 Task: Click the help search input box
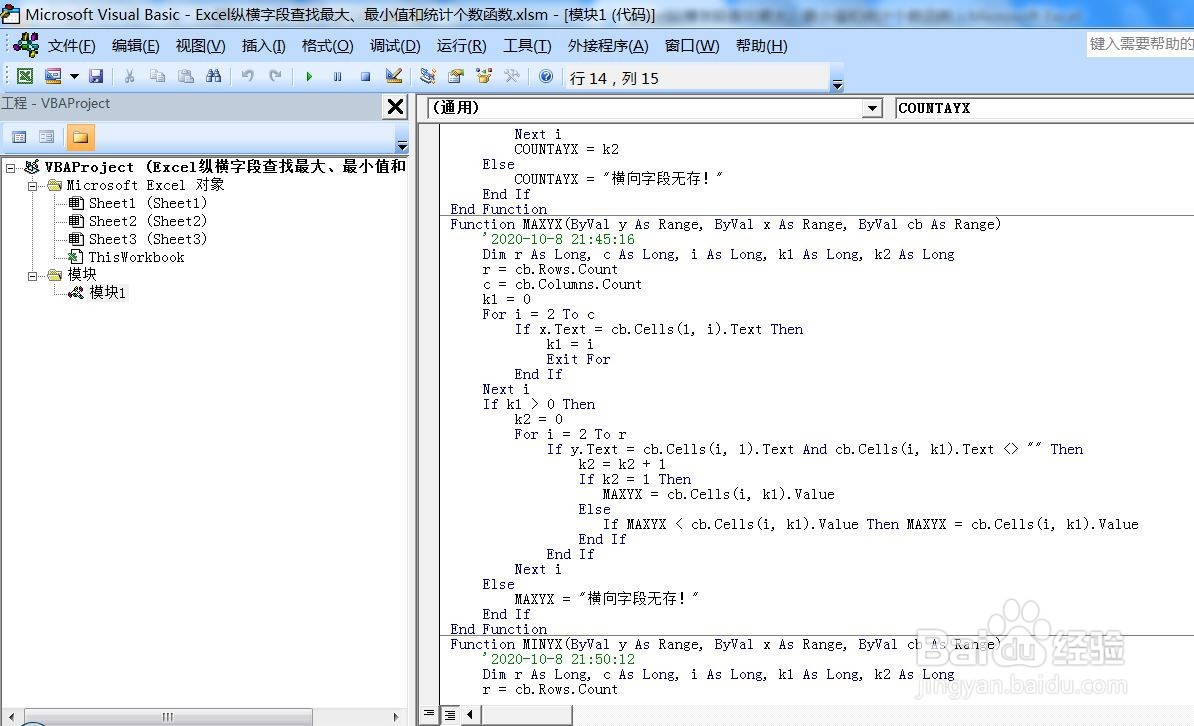point(1140,44)
